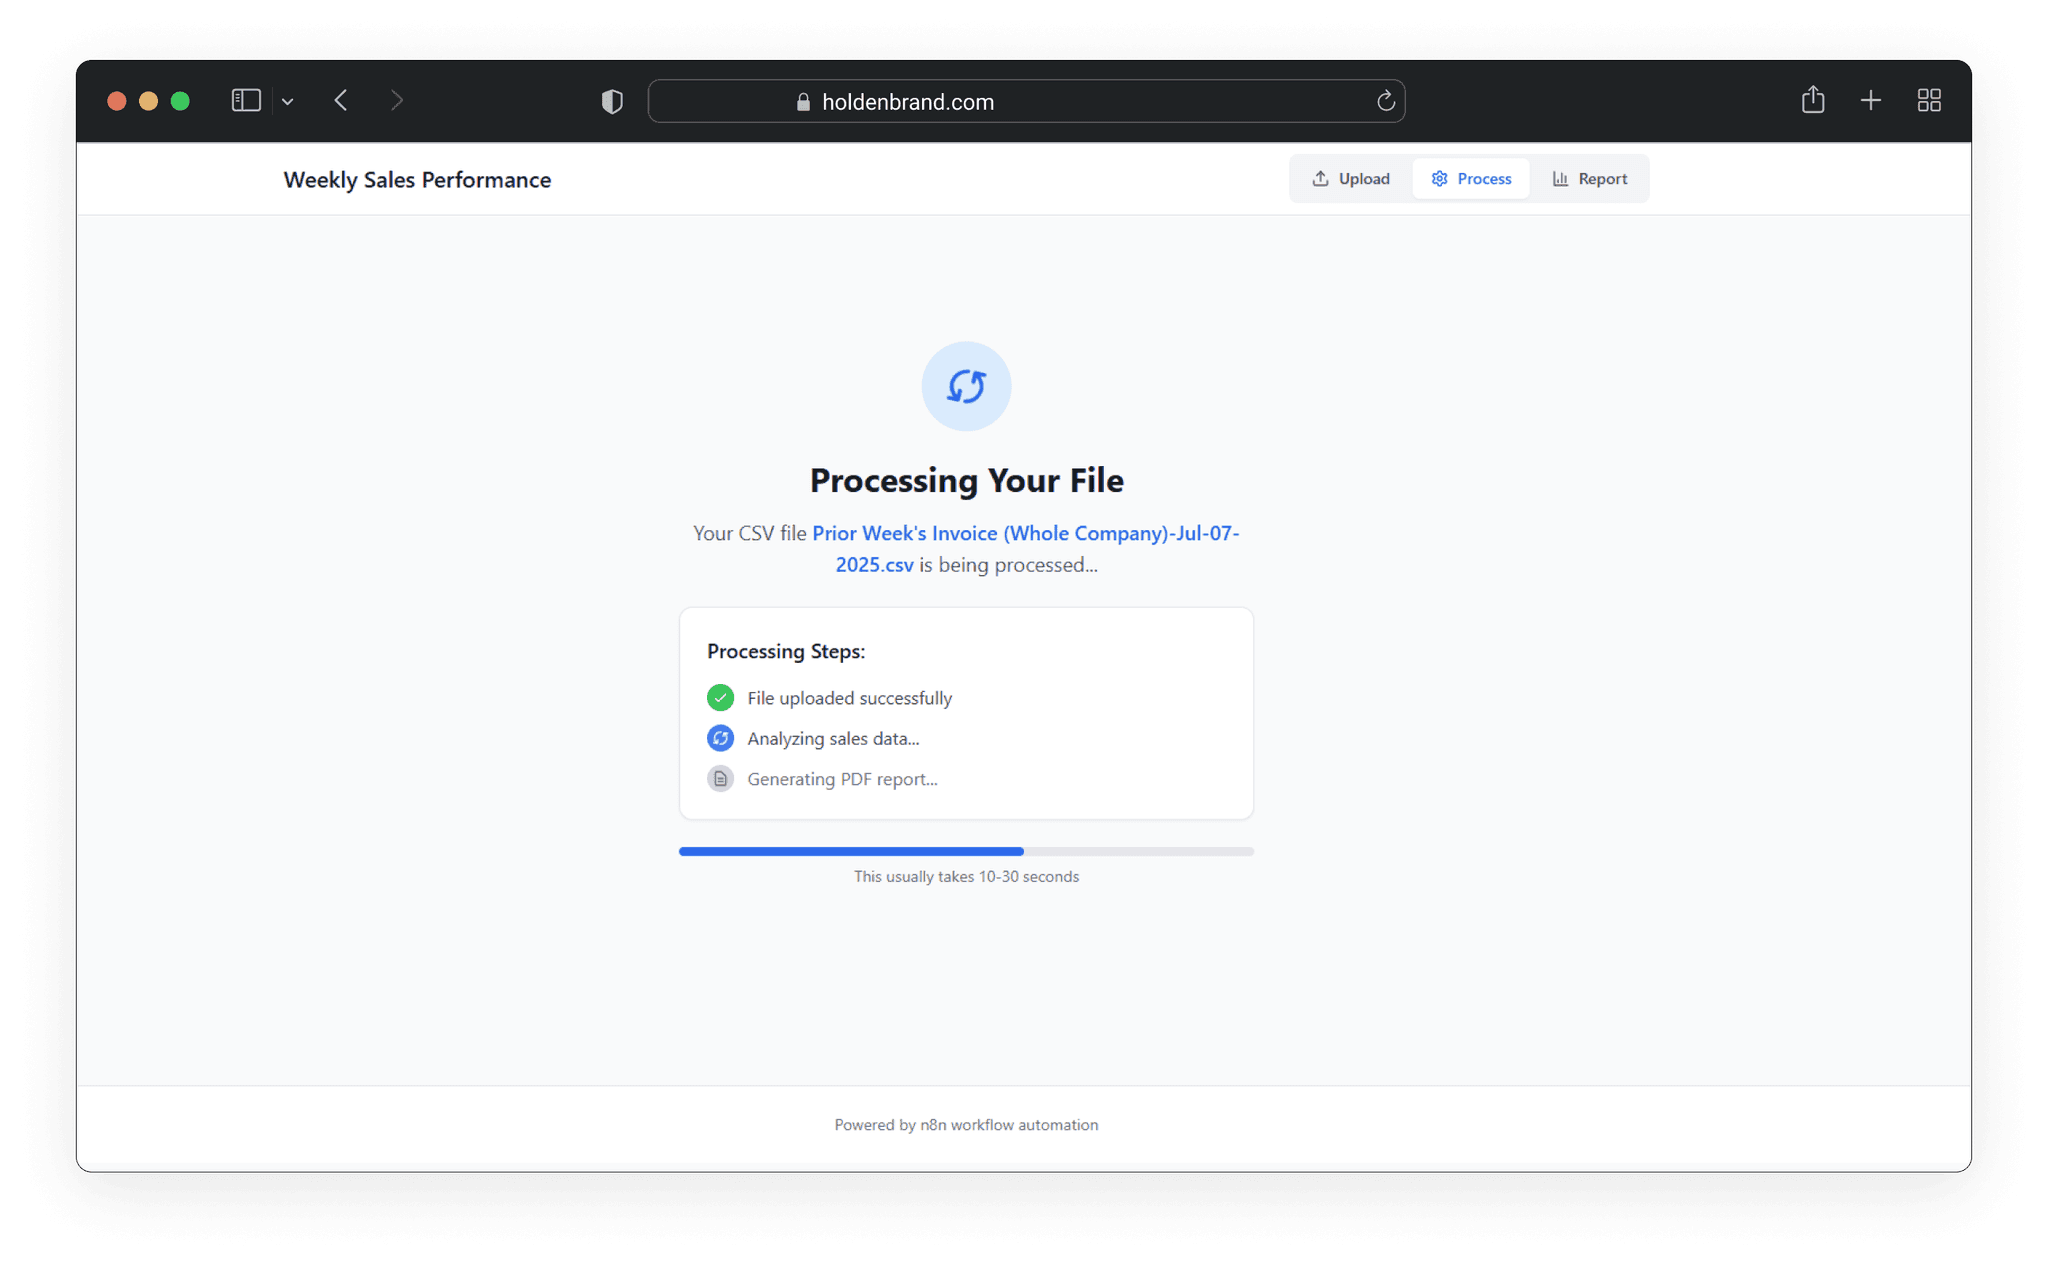Click the green checkmark for file uploaded
This screenshot has height=1264, width=2048.
click(720, 698)
